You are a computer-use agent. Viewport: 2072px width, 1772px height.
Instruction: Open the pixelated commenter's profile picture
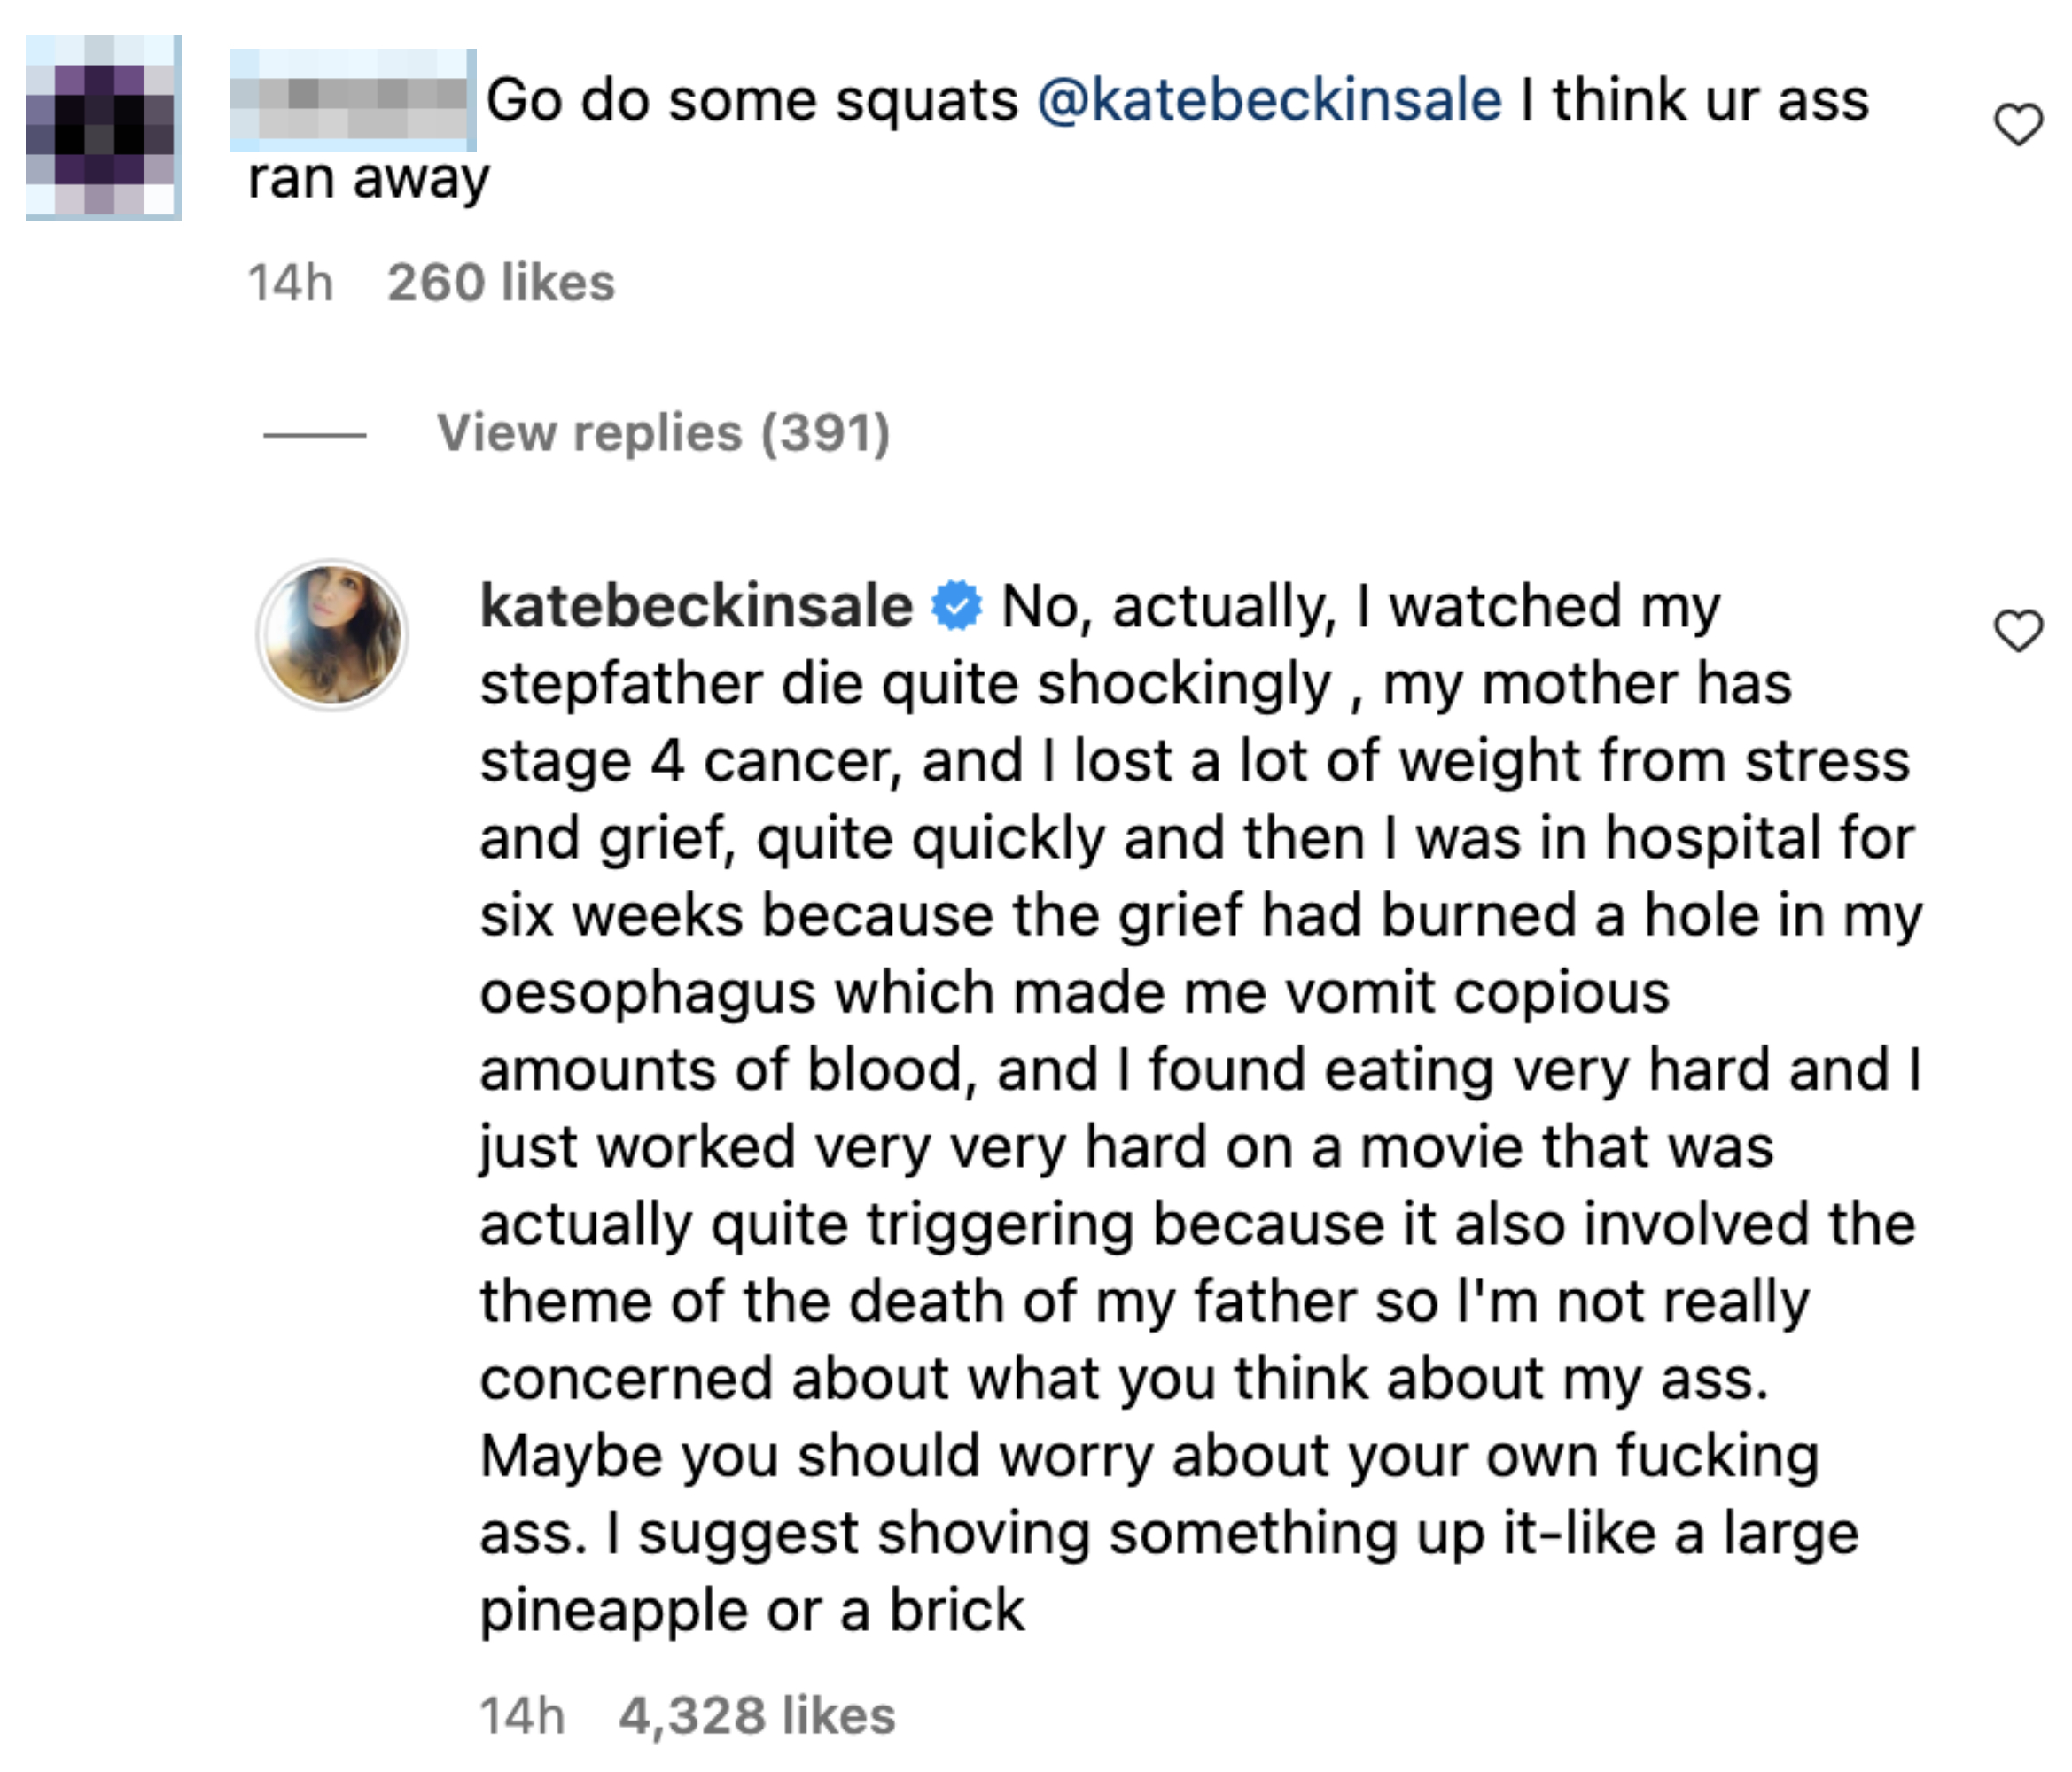[103, 127]
